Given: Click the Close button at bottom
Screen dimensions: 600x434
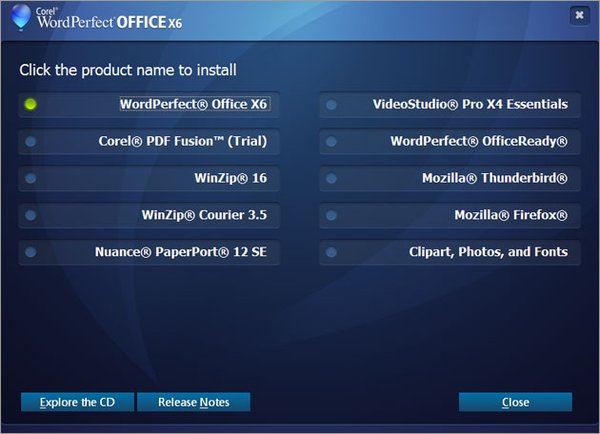Looking at the screenshot, I should coord(515,402).
